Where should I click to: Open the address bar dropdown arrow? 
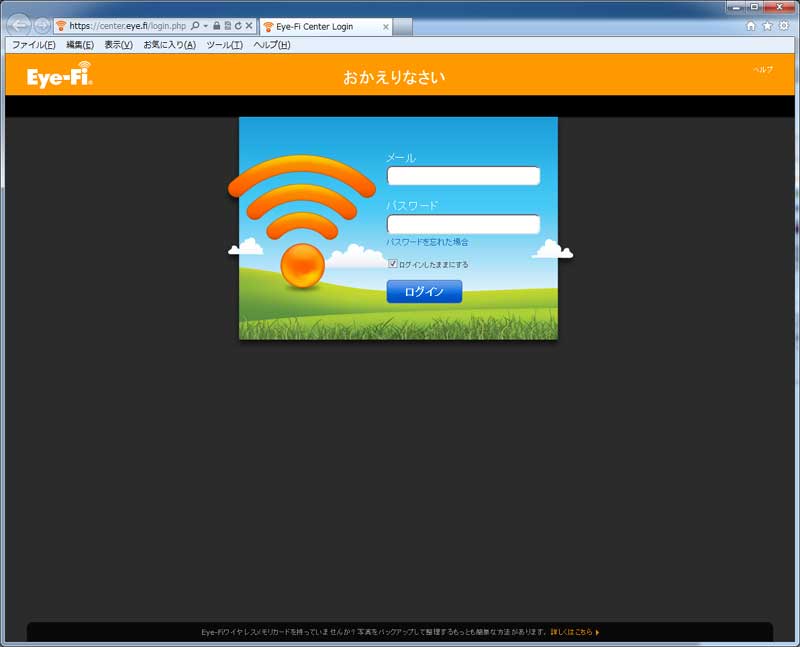coord(206,26)
